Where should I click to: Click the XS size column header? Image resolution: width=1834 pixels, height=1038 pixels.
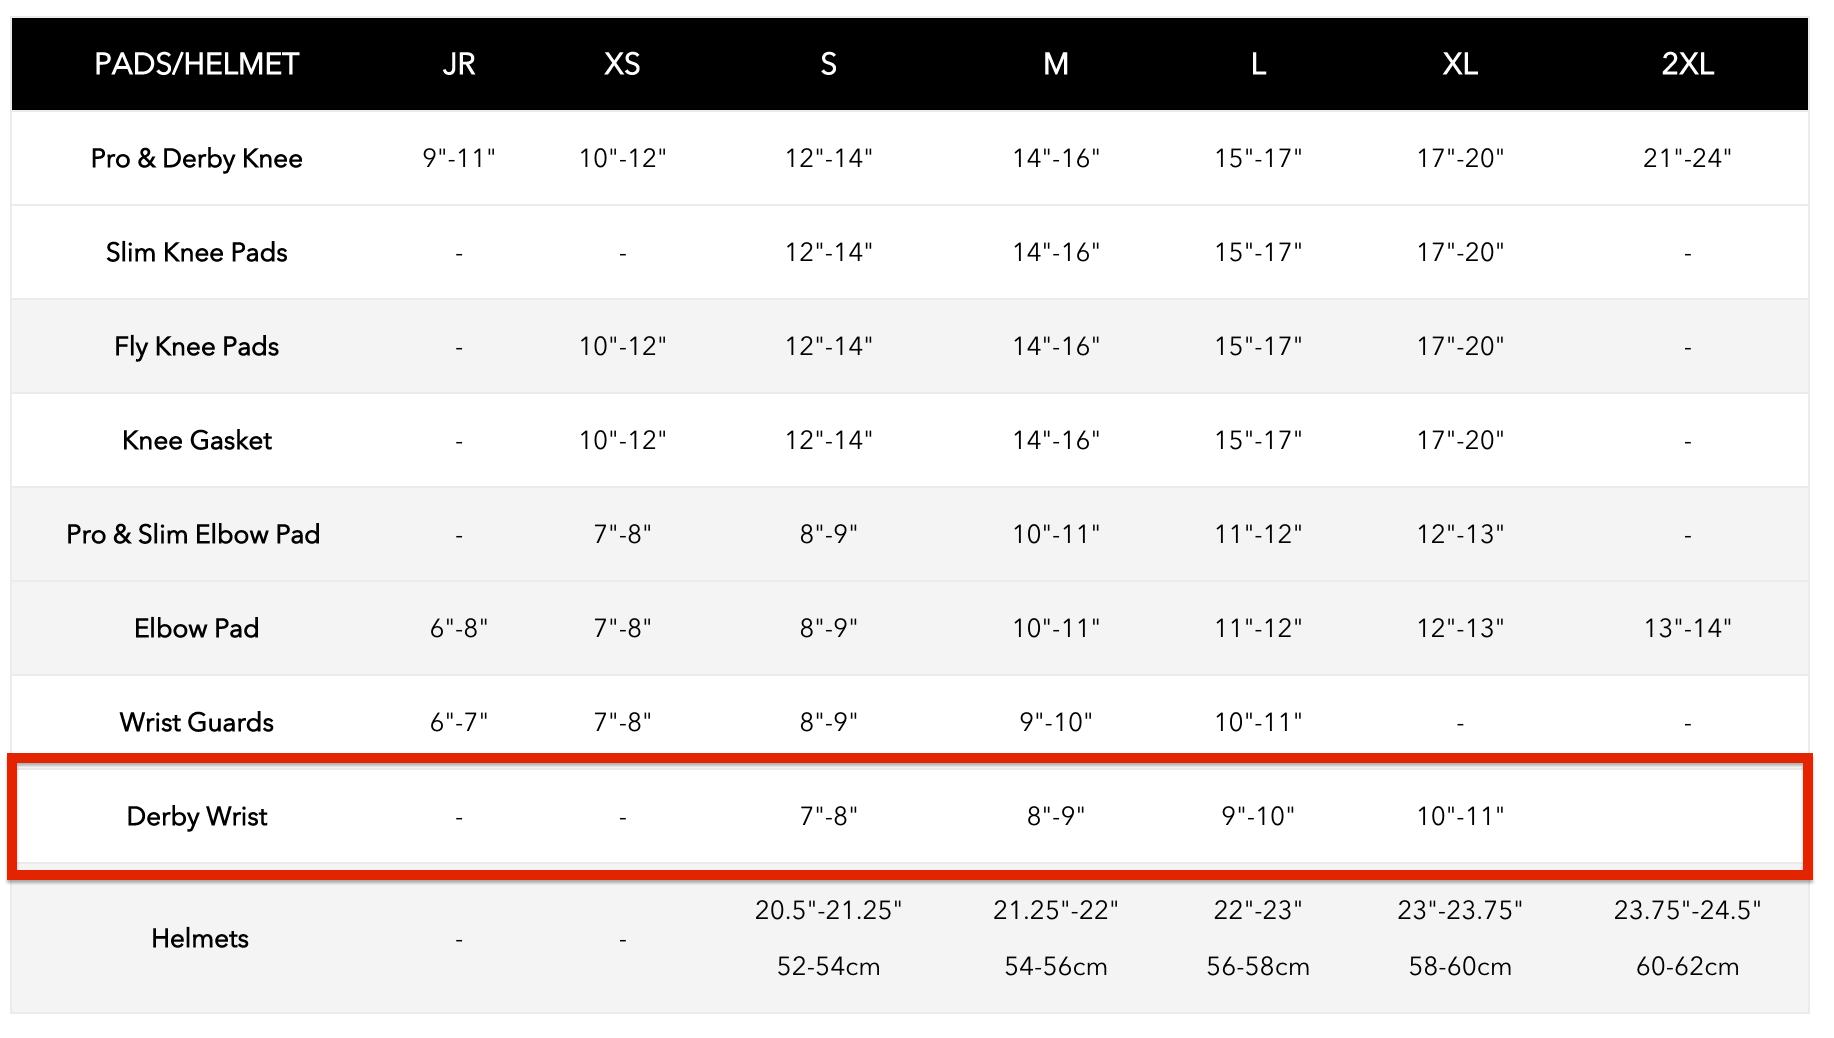[622, 64]
